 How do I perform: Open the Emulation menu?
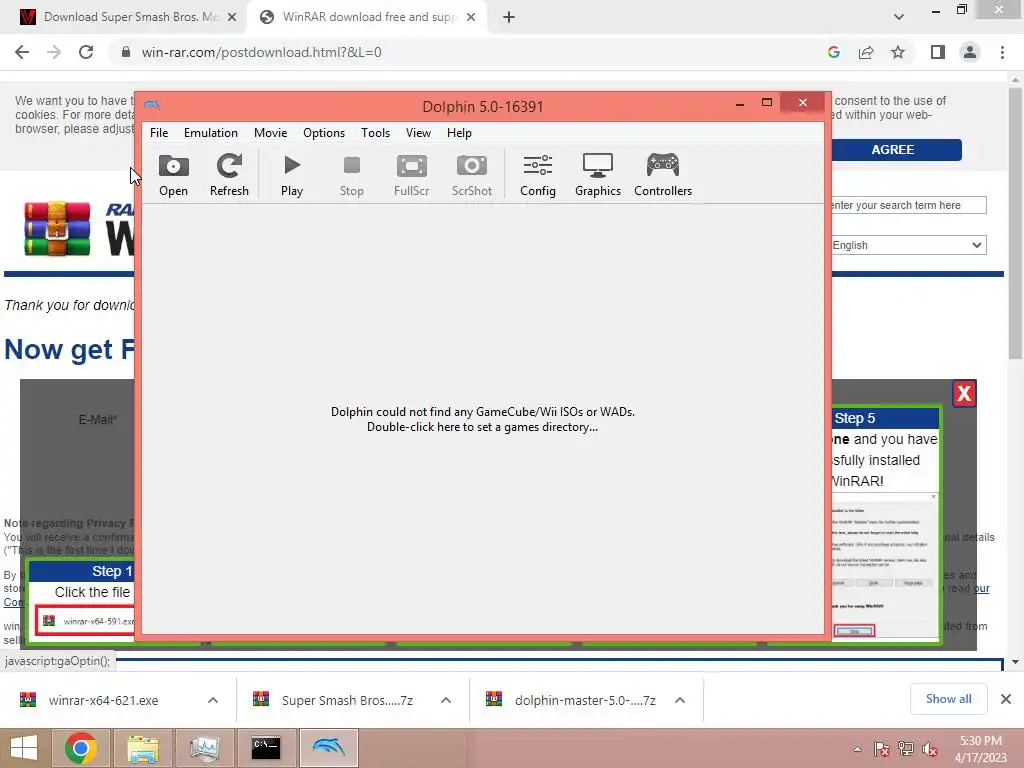tap(210, 133)
